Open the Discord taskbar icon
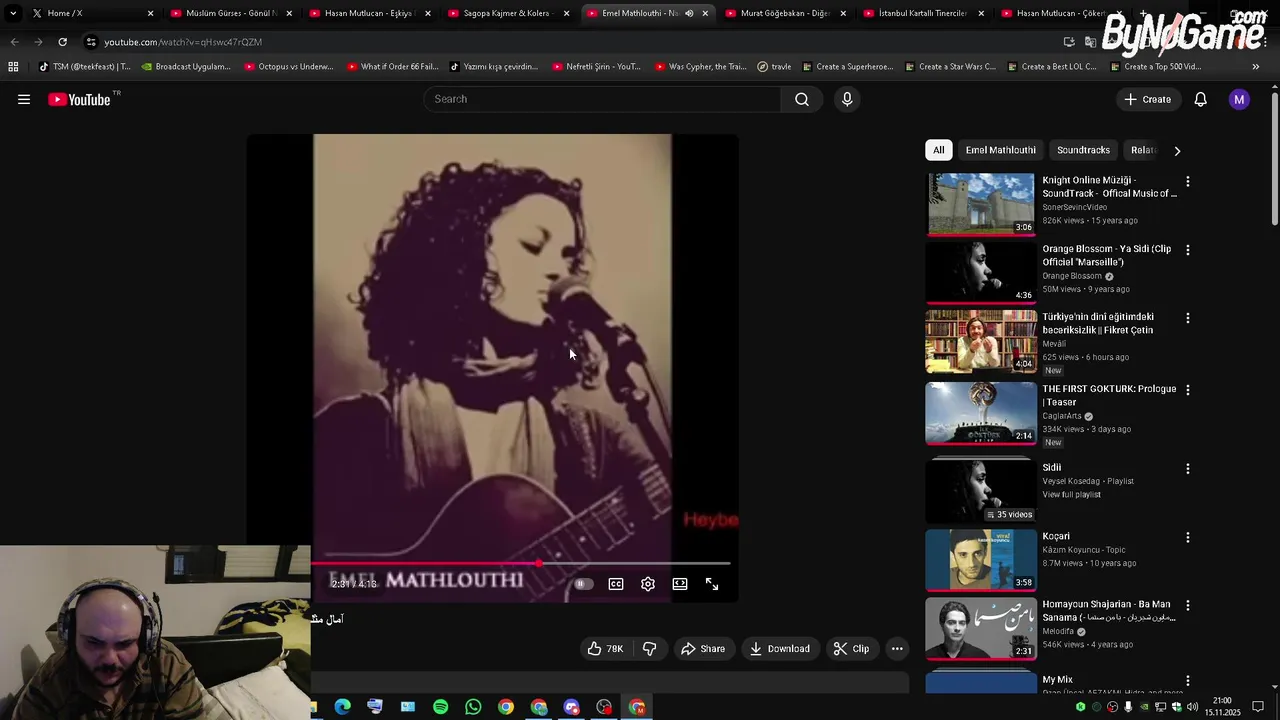 tap(572, 707)
